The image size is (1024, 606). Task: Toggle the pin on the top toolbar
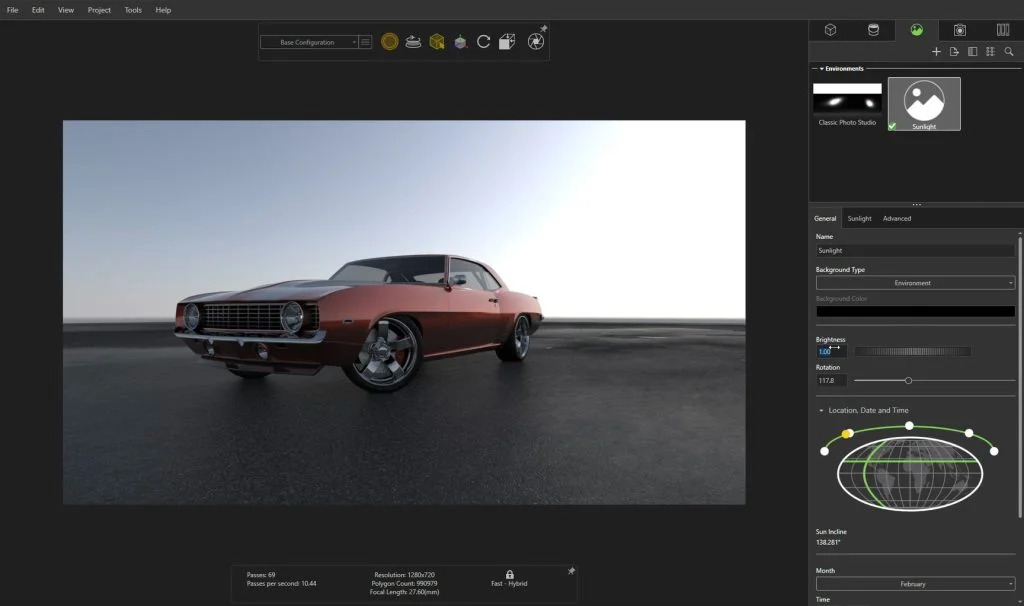543,29
